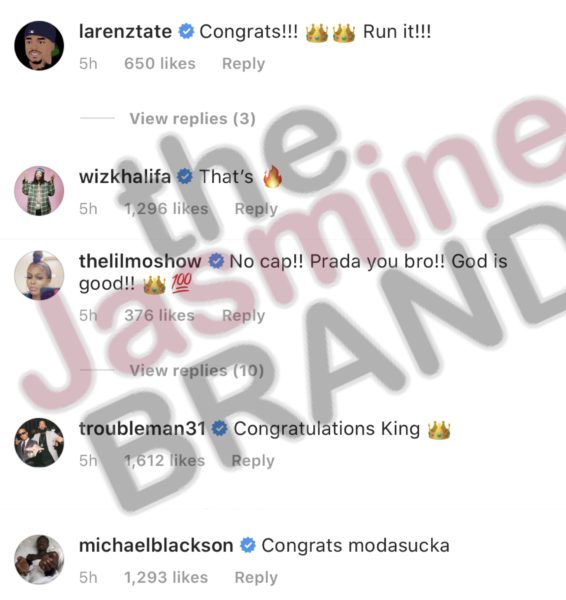Reply to michaelblackson's comment
The height and width of the screenshot is (600, 566).
256,577
